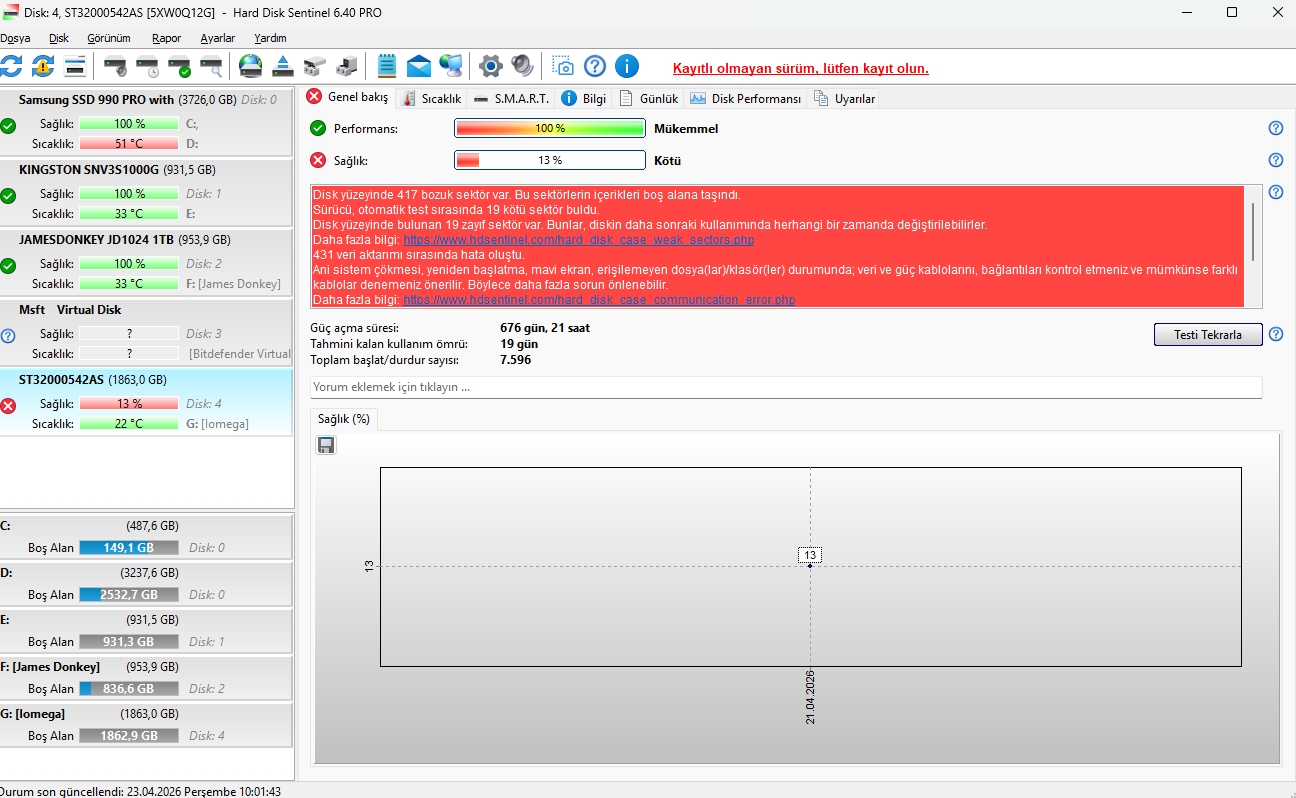Click the help icon next to Testi Tekrarla
The image size is (1296, 798).
click(x=1276, y=334)
